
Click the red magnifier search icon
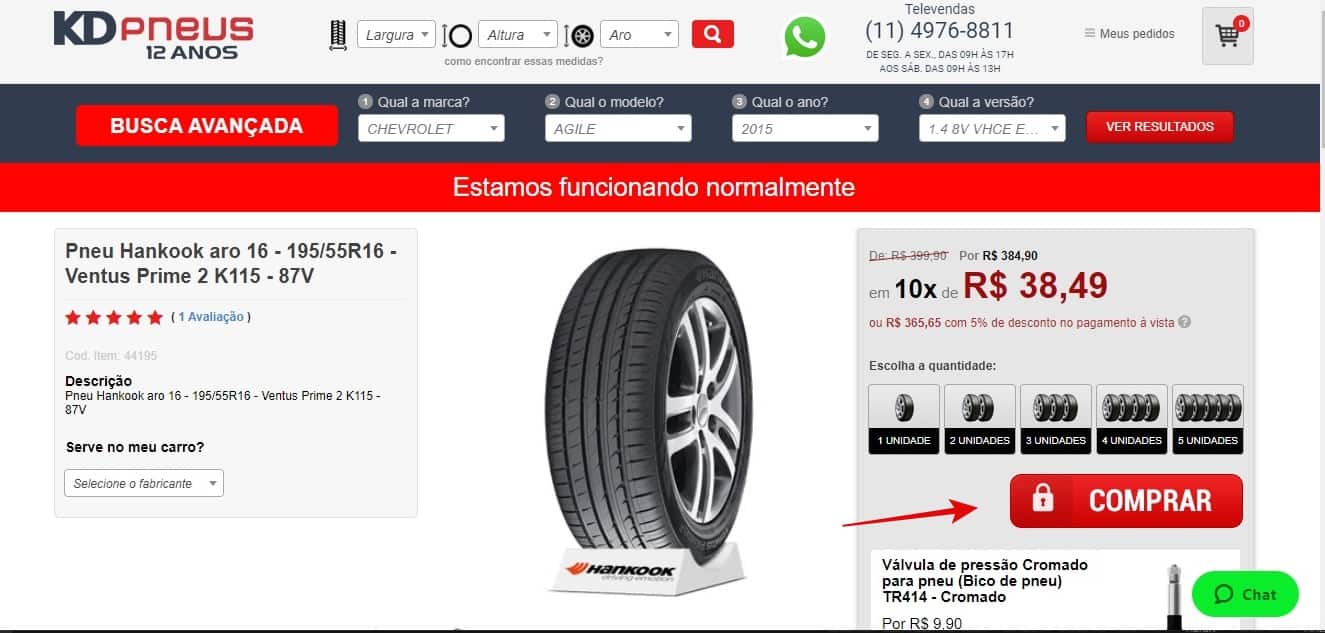tap(712, 34)
